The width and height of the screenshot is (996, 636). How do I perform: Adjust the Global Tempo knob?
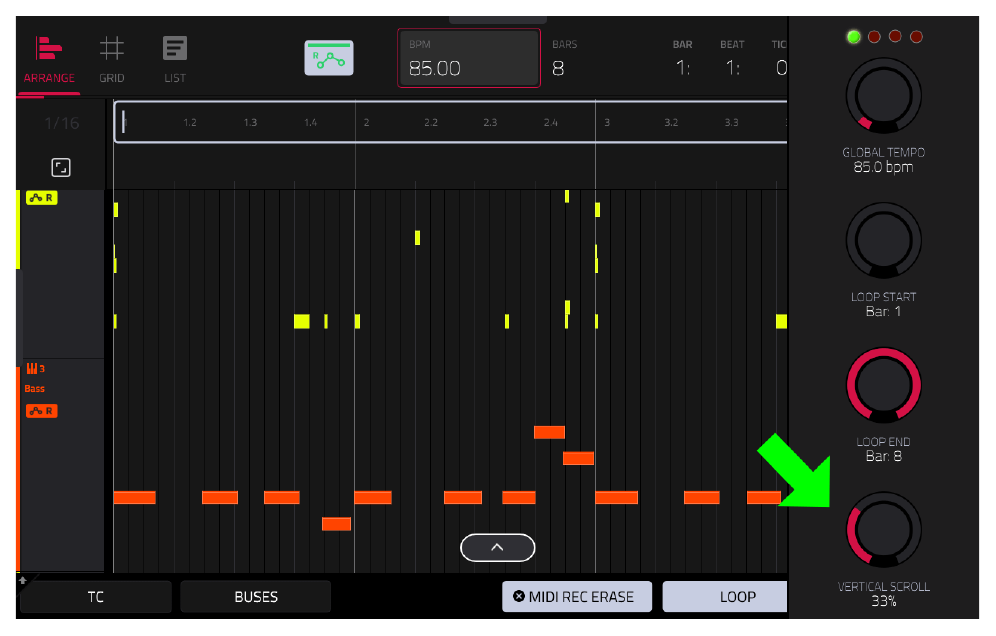pos(884,96)
